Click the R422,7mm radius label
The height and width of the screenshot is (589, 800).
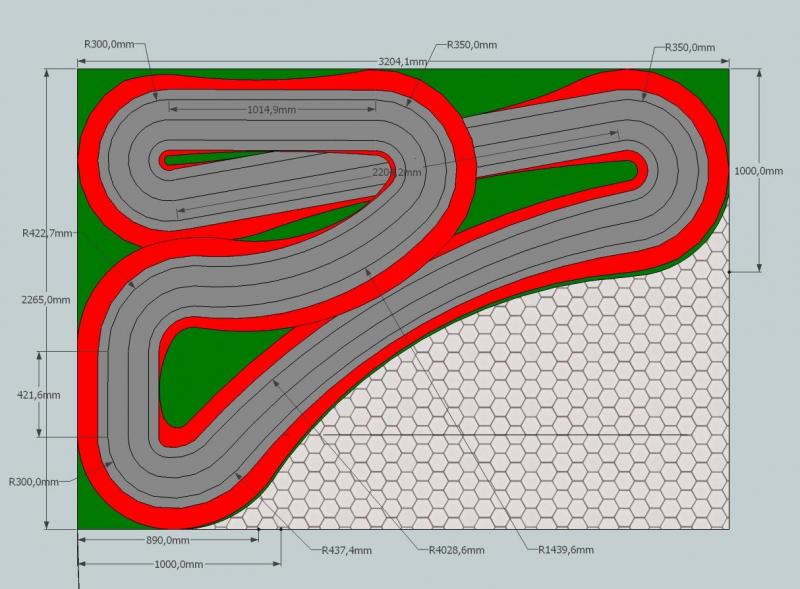pos(47,232)
